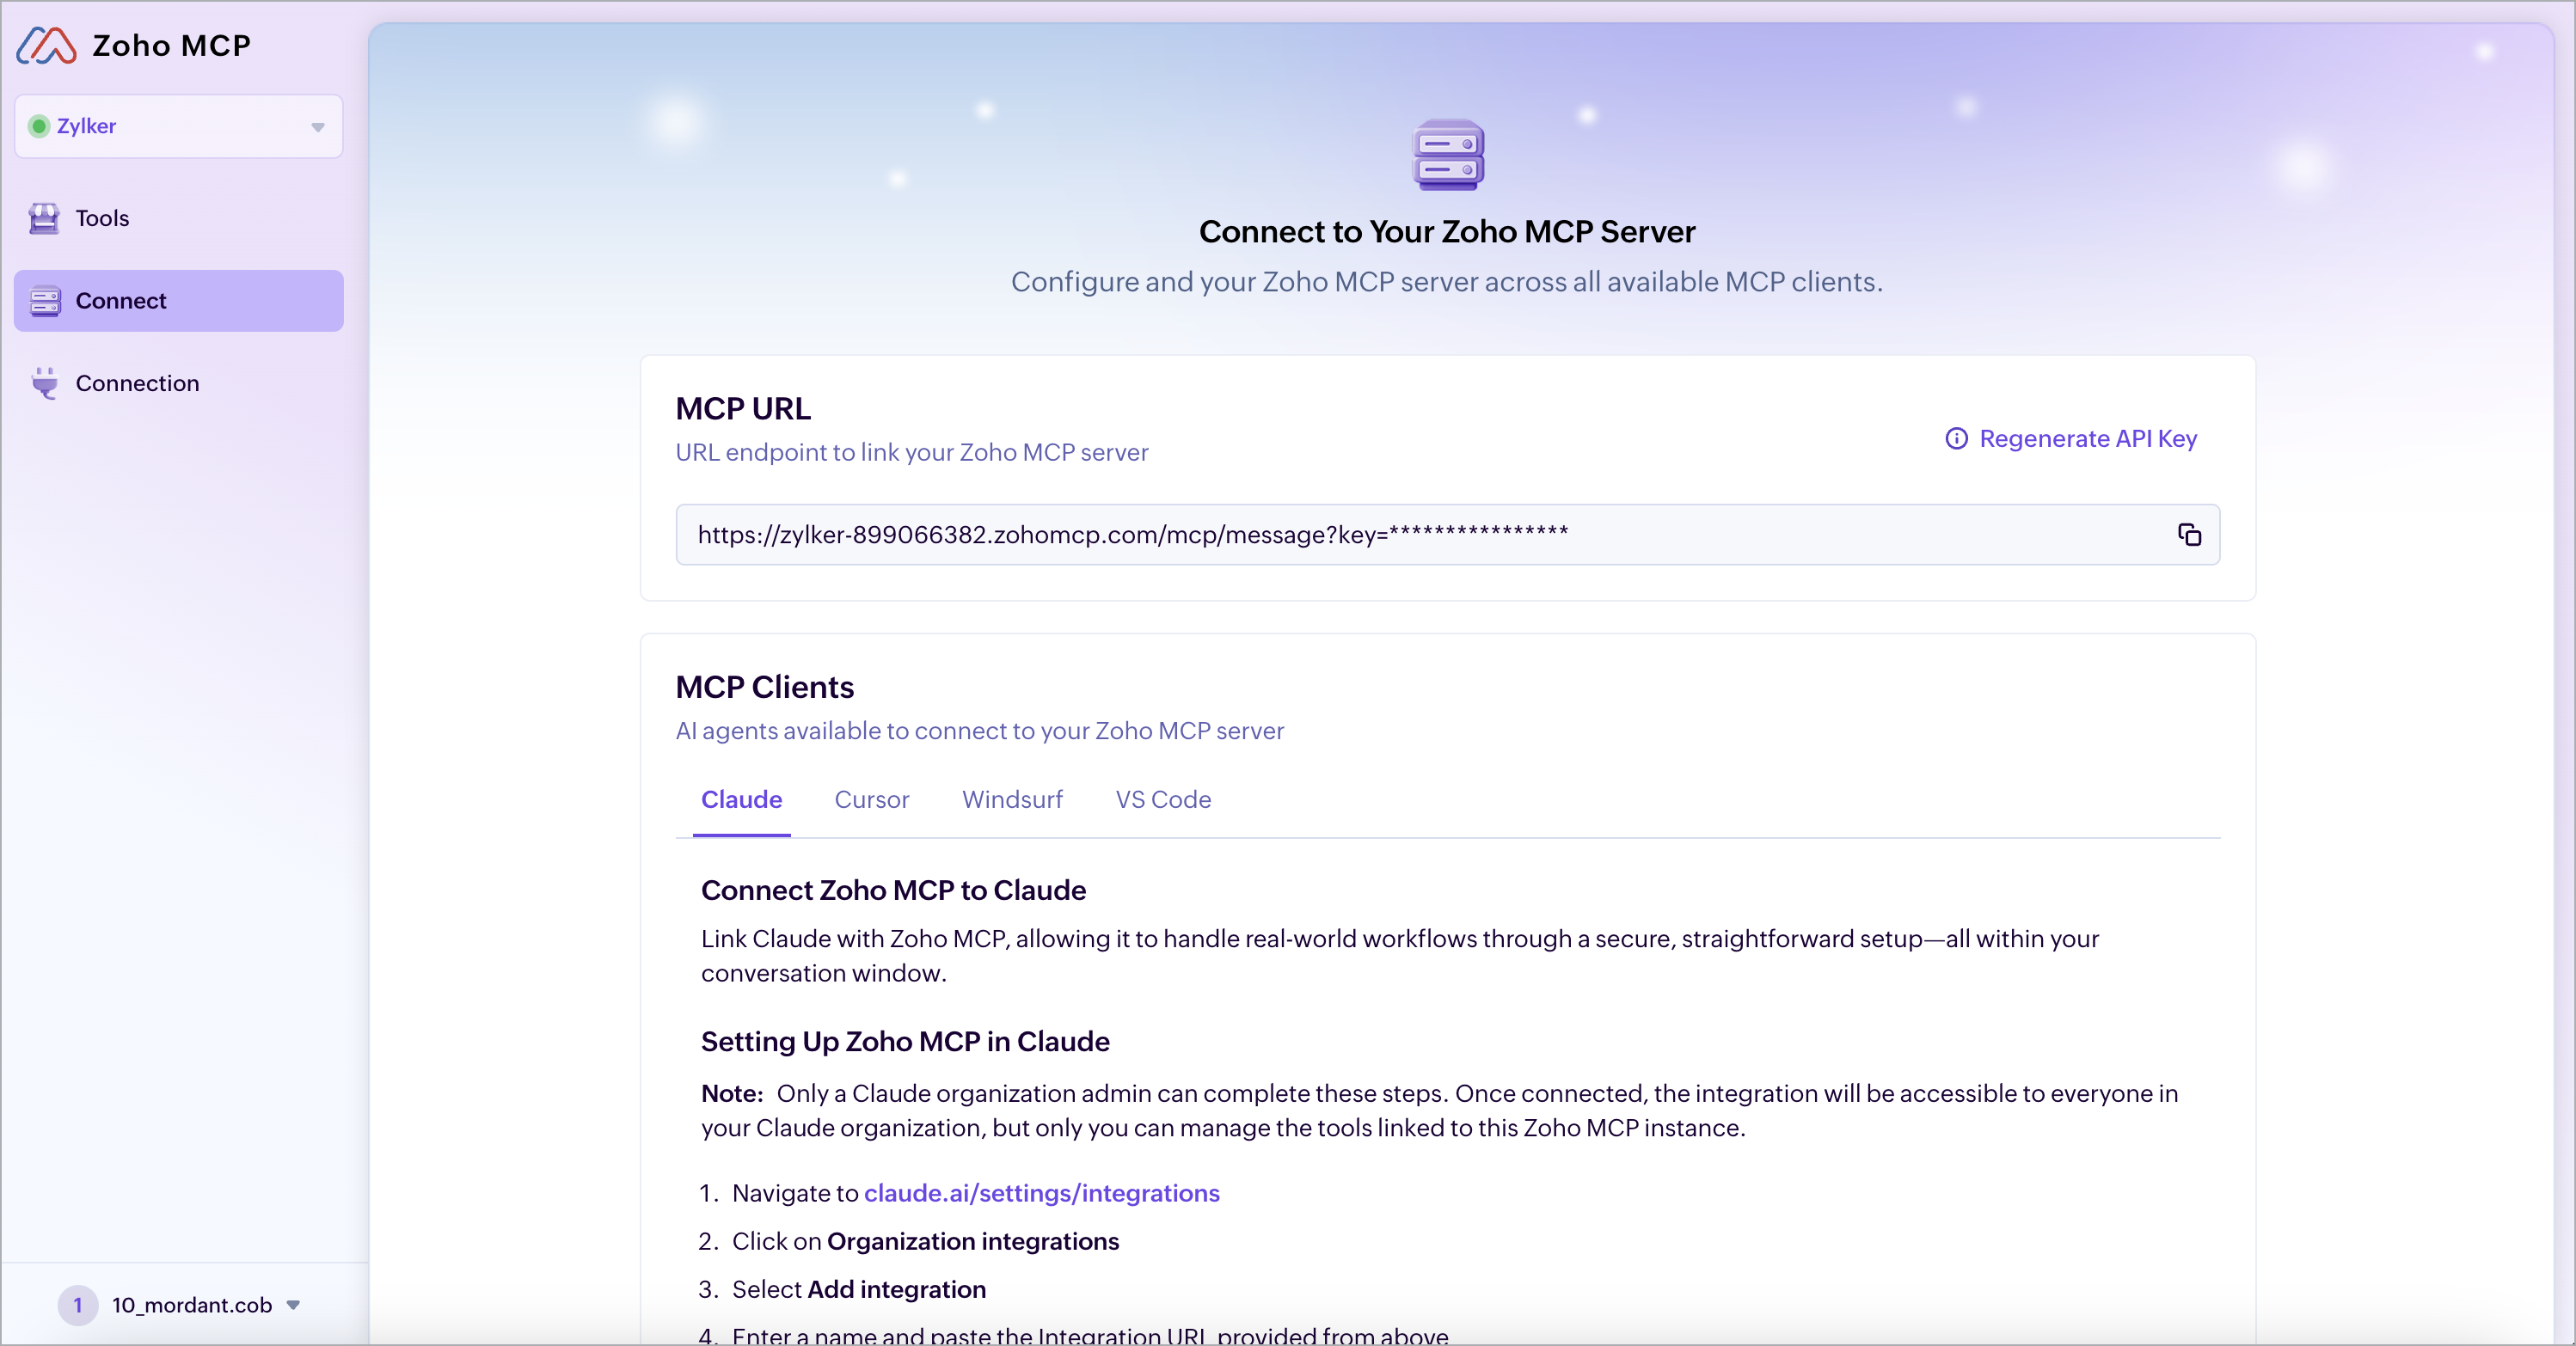Click the Connection plug icon in sidebar
Image resolution: width=2576 pixels, height=1346 pixels.
pos(45,383)
